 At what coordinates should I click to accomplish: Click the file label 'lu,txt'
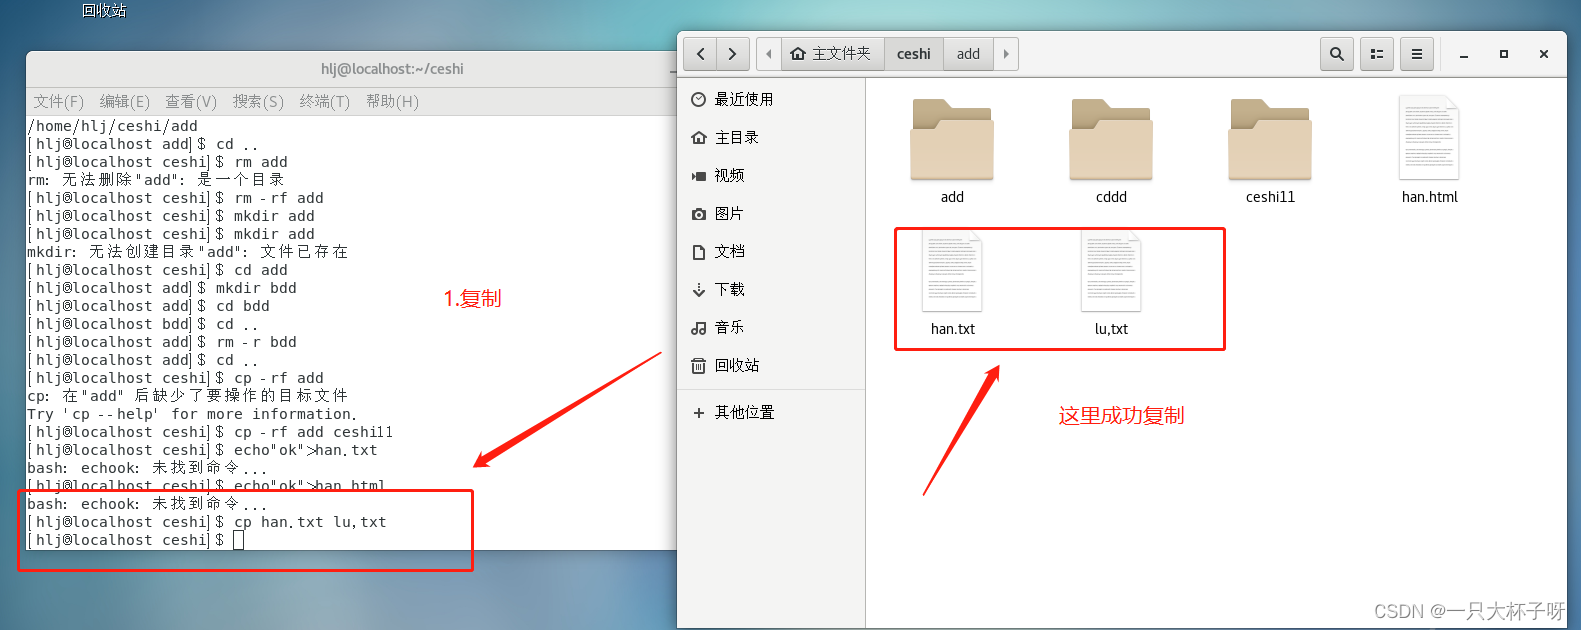(x=1111, y=329)
